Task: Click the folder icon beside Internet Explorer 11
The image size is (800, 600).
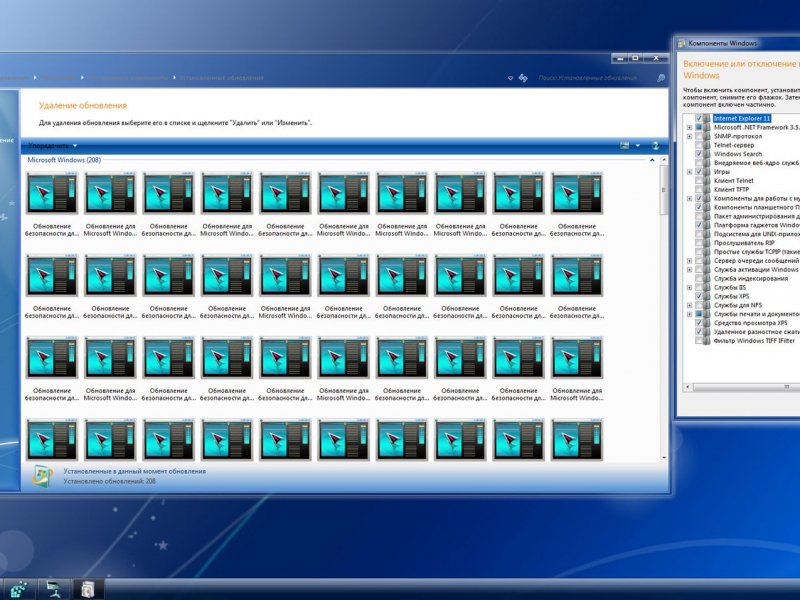Action: point(707,118)
